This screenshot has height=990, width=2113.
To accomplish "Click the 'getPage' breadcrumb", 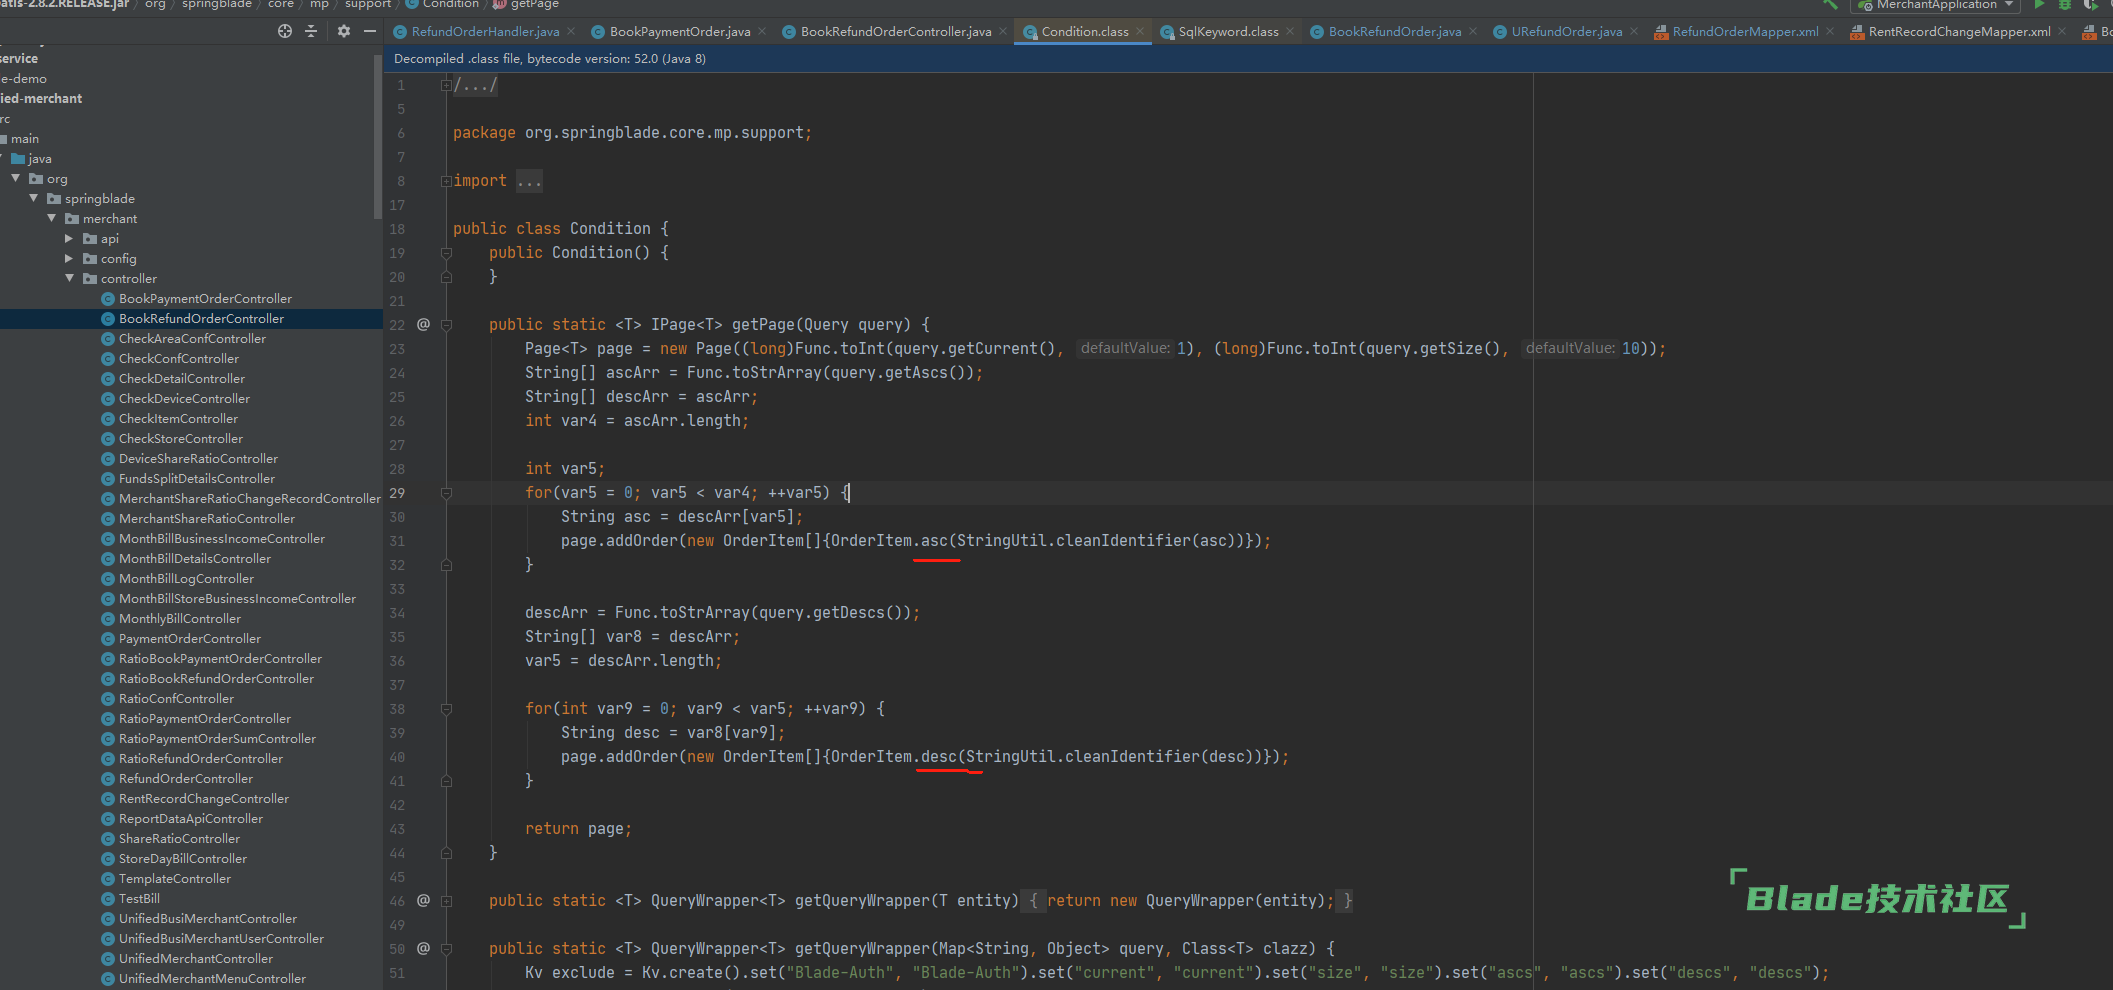I will point(526,5).
